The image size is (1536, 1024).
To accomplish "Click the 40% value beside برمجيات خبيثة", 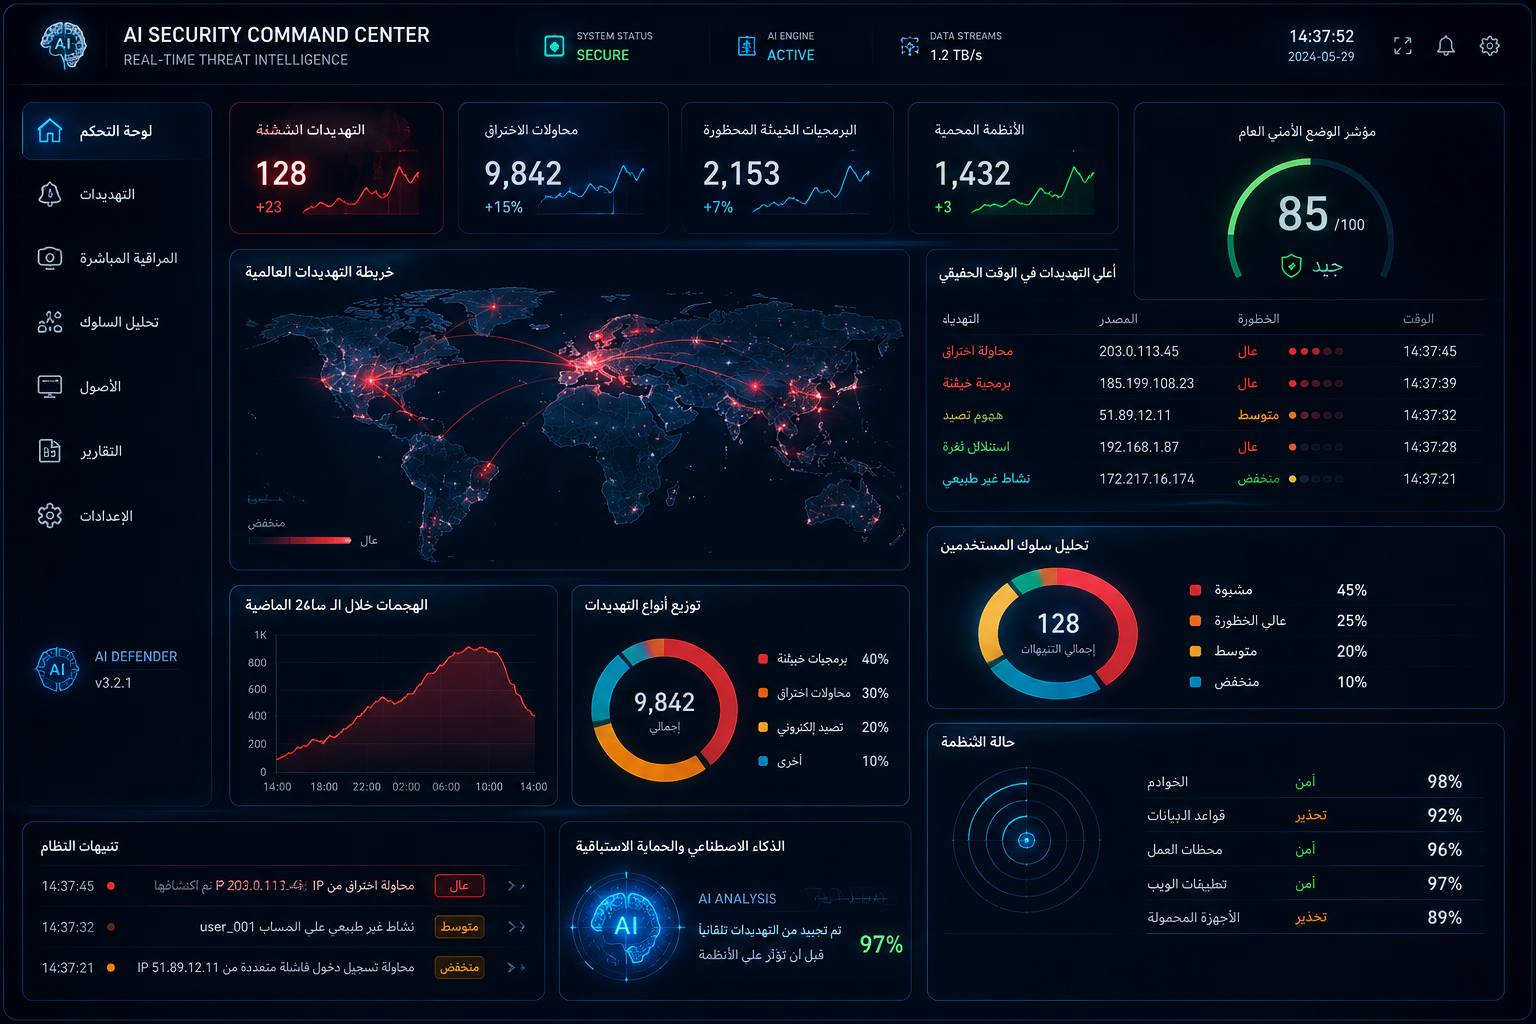I will click(x=875, y=659).
